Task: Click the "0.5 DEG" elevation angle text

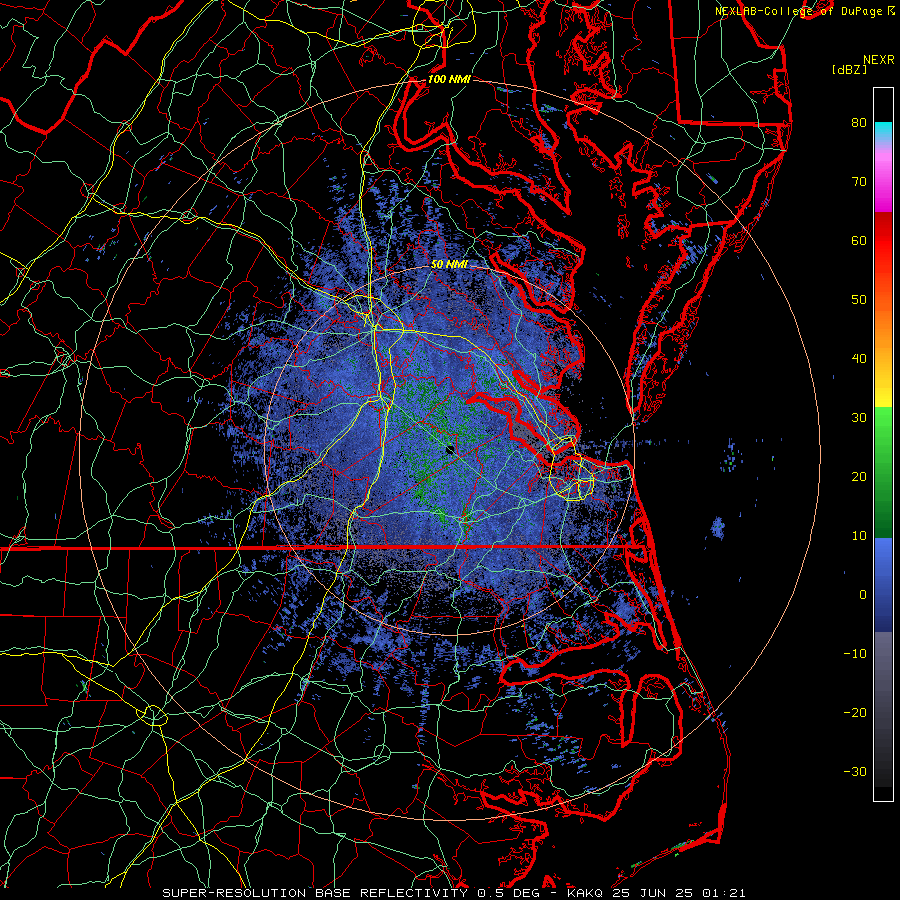Action: click(508, 893)
